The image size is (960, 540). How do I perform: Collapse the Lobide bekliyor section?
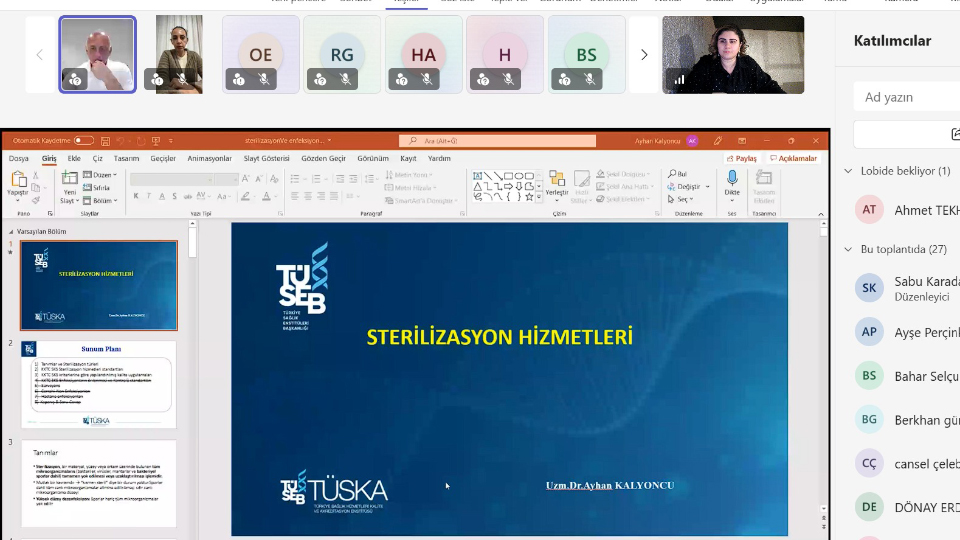coord(848,171)
